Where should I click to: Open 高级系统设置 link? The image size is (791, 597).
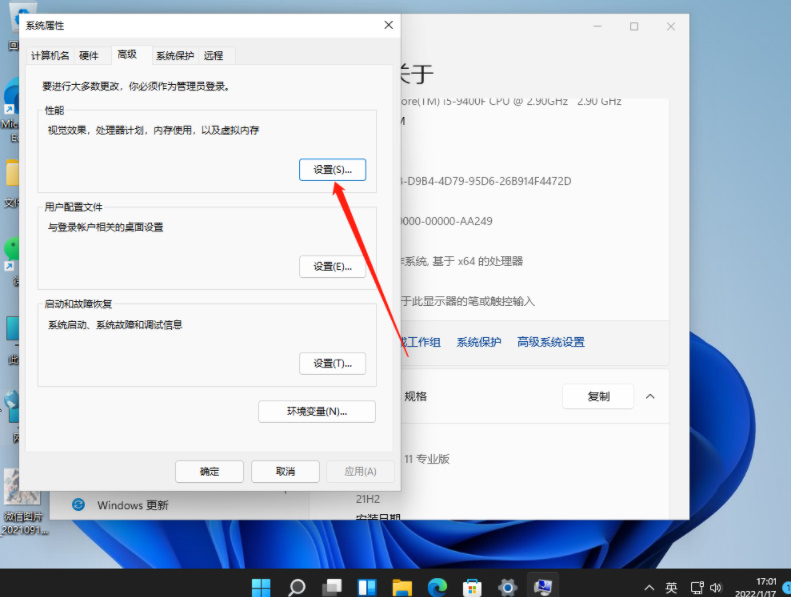point(550,342)
